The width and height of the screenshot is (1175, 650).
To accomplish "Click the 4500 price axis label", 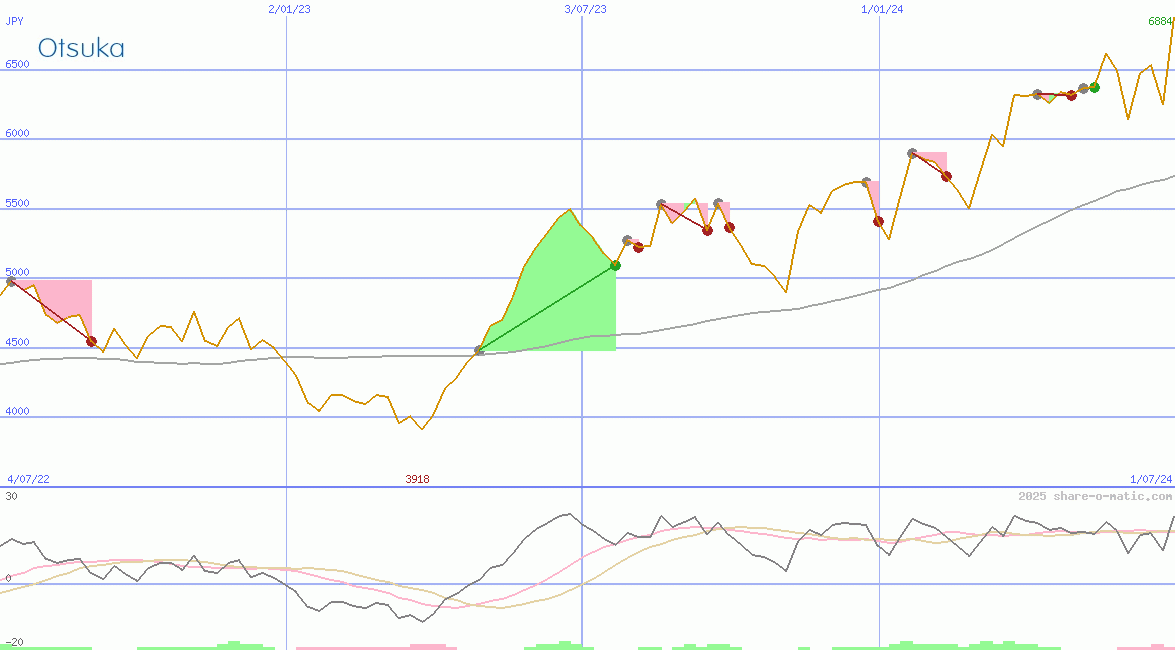I will pyautogui.click(x=17, y=343).
